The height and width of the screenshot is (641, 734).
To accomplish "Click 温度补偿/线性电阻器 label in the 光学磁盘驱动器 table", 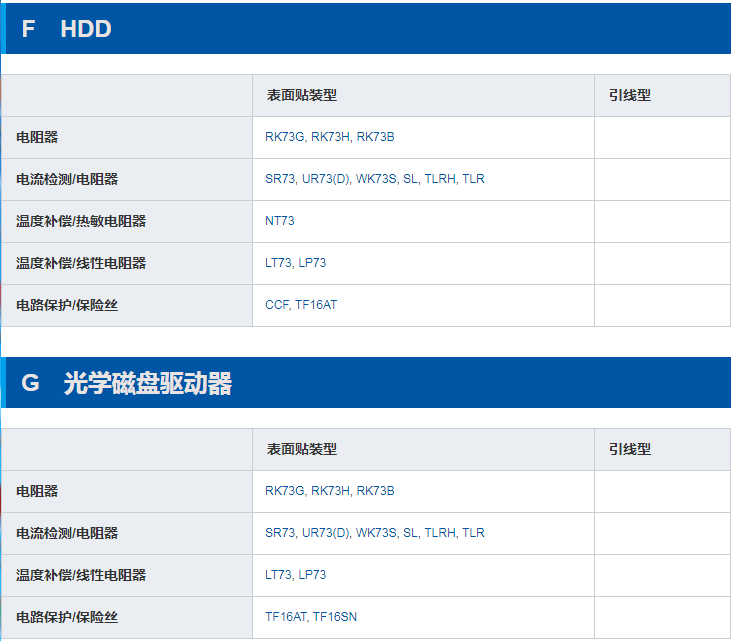I will [x=81, y=575].
